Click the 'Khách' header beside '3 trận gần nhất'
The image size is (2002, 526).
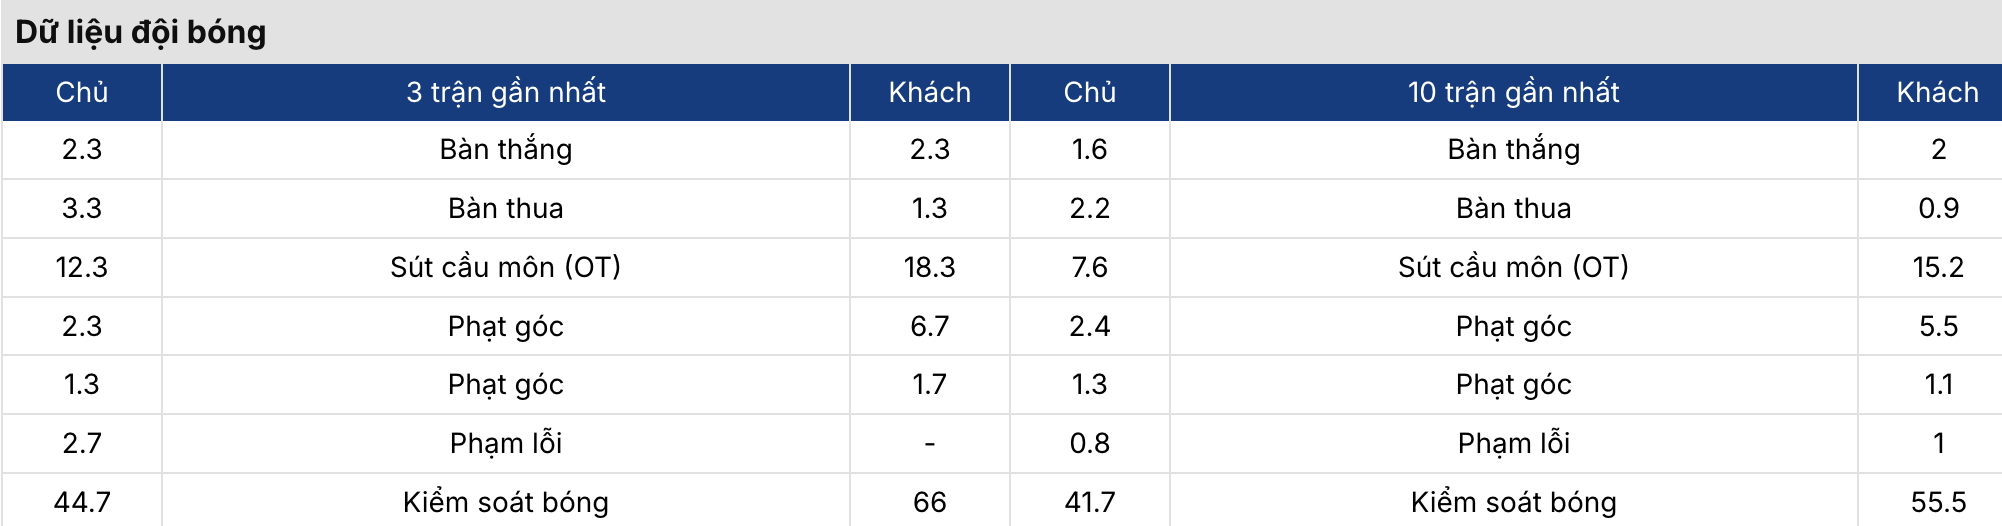(x=930, y=92)
